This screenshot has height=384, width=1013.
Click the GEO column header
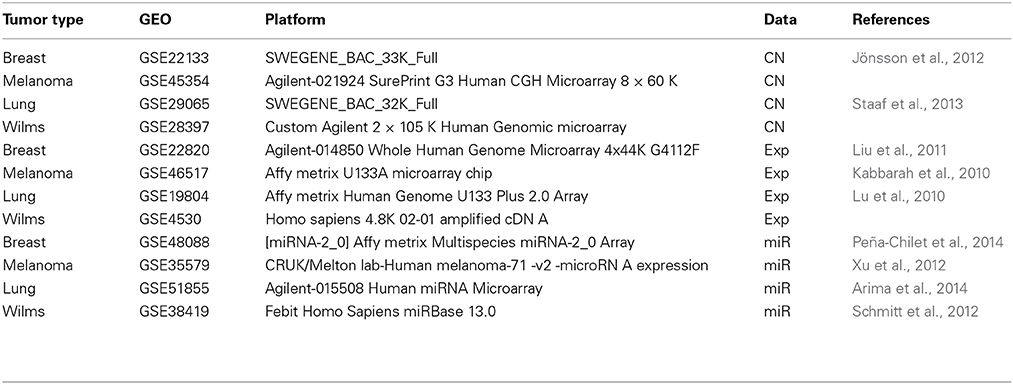coord(154,20)
